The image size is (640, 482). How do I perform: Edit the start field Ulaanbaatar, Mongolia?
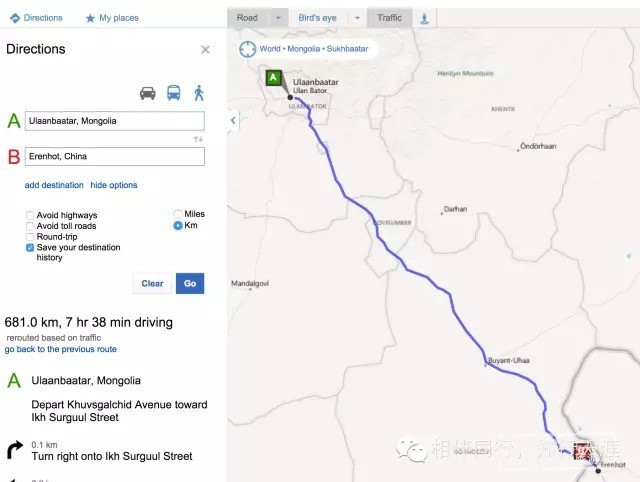[115, 121]
